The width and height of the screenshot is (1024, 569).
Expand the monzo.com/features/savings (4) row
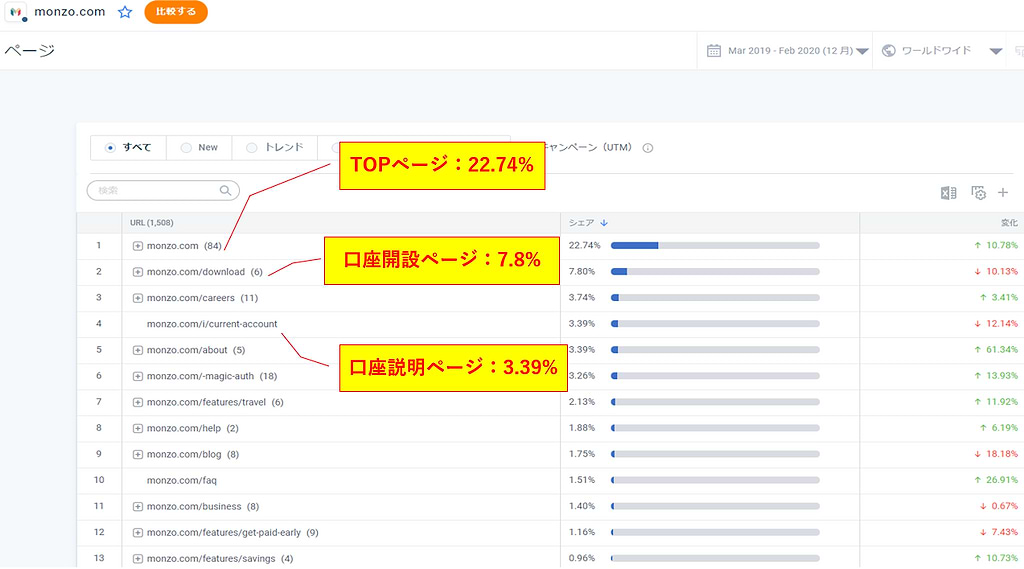coord(138,559)
